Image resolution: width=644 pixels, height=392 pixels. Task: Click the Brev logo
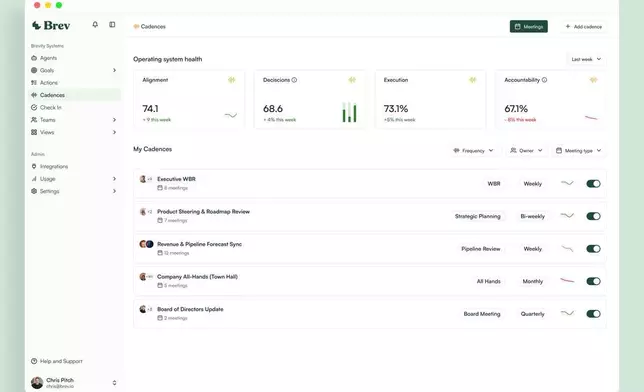click(51, 25)
